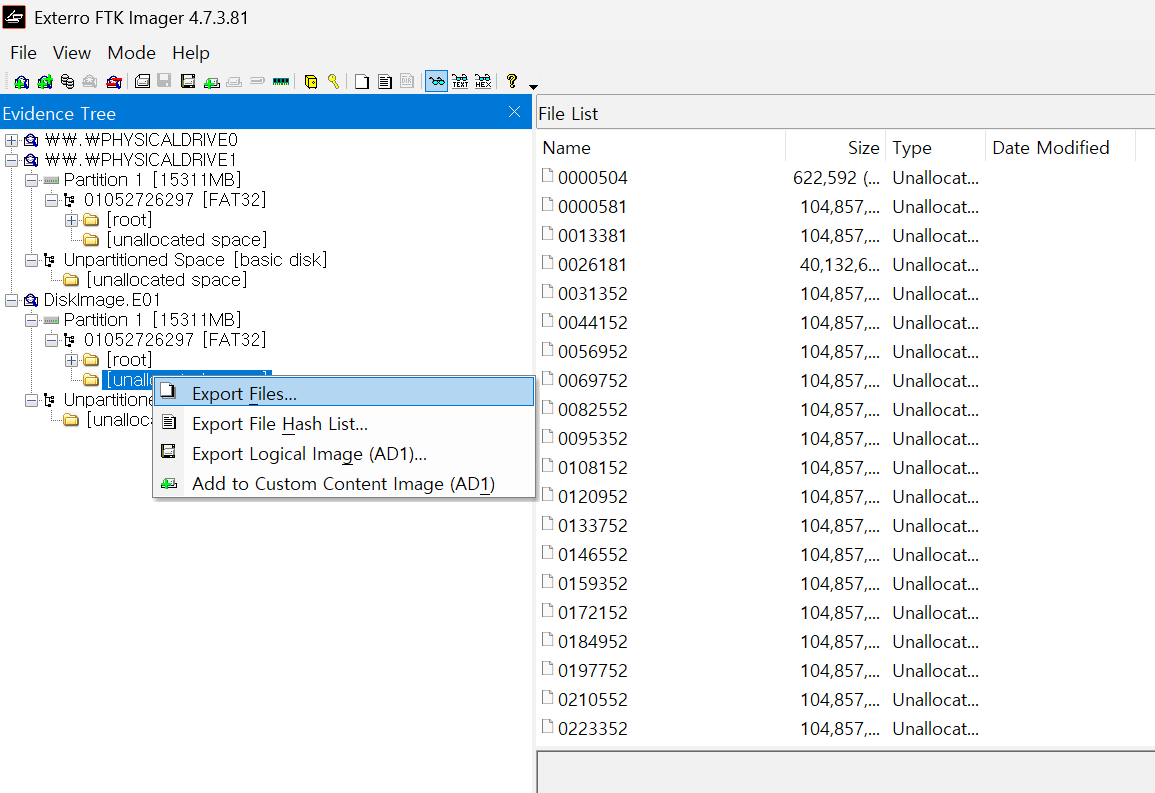Toggle view files as TEXT mode
1155x793 pixels.
(460, 82)
